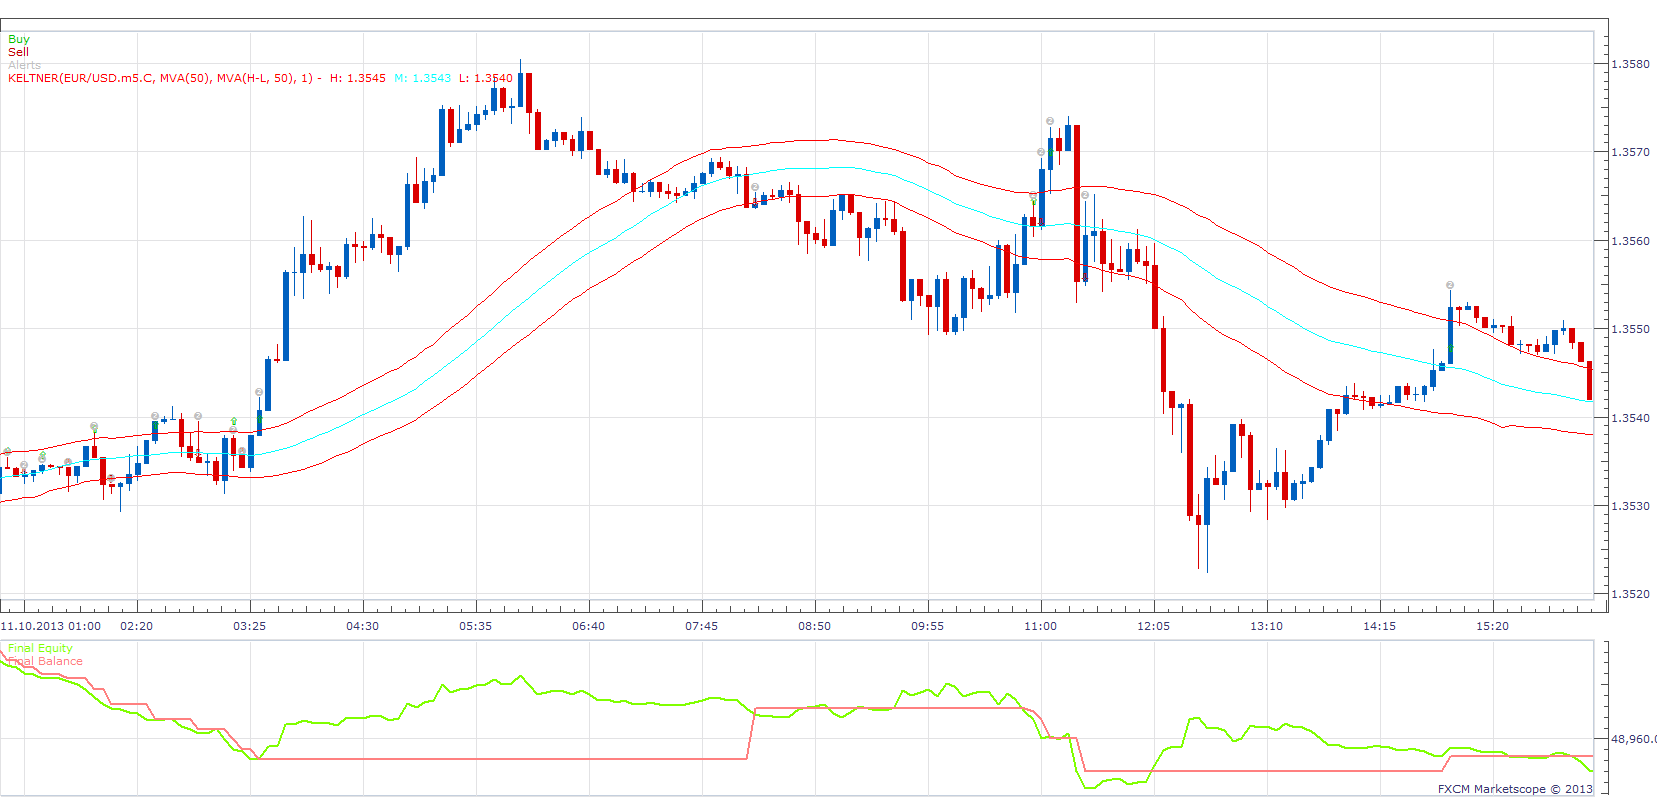The width and height of the screenshot is (1659, 797).
Task: Click the 05:35 time axis label
Action: point(475,626)
